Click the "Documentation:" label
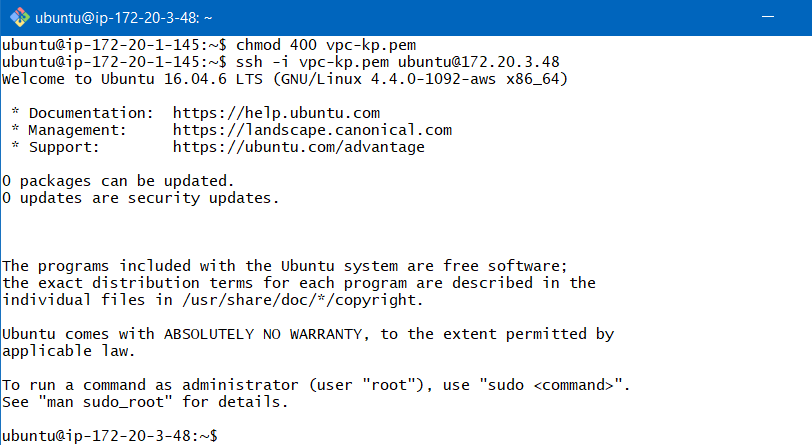 click(x=91, y=113)
